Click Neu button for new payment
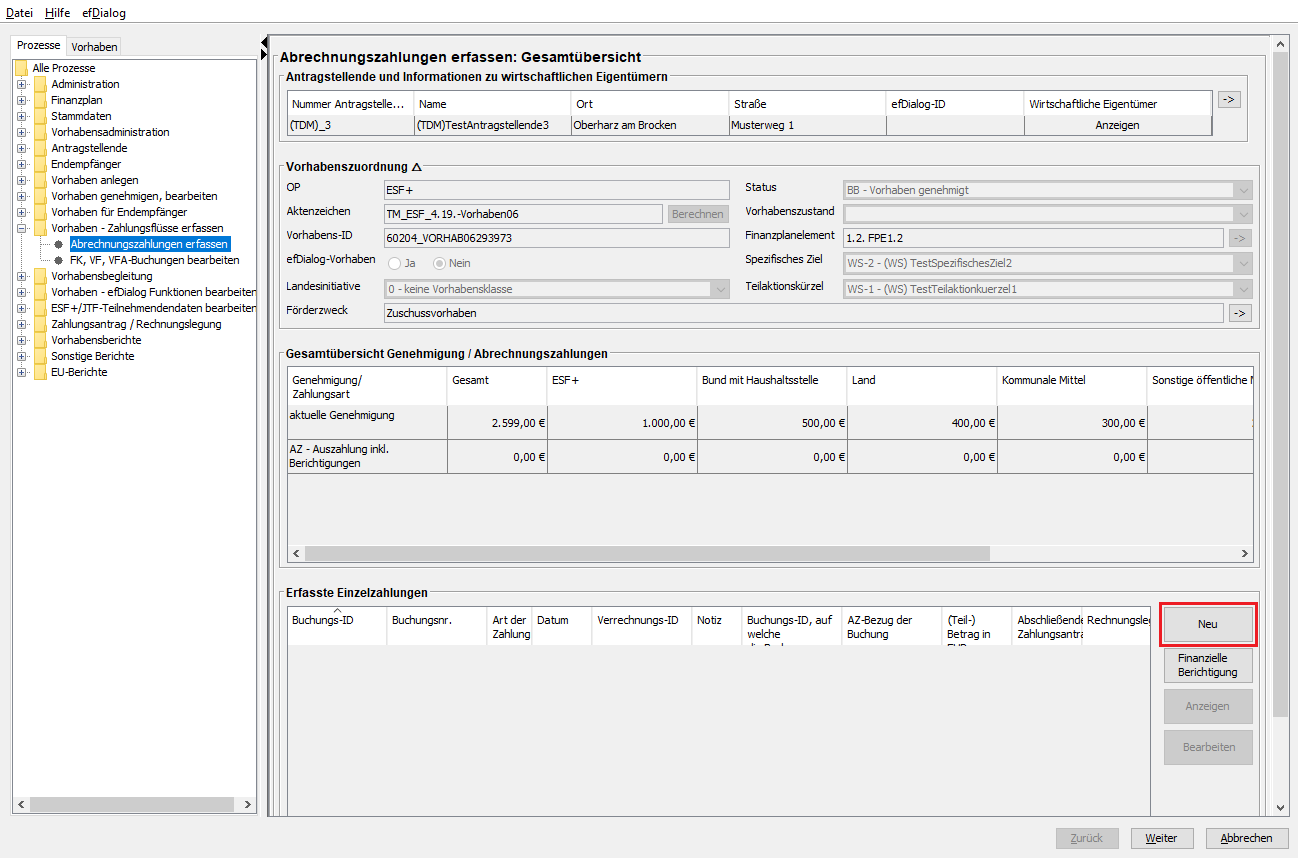The image size is (1298, 858). click(x=1207, y=624)
